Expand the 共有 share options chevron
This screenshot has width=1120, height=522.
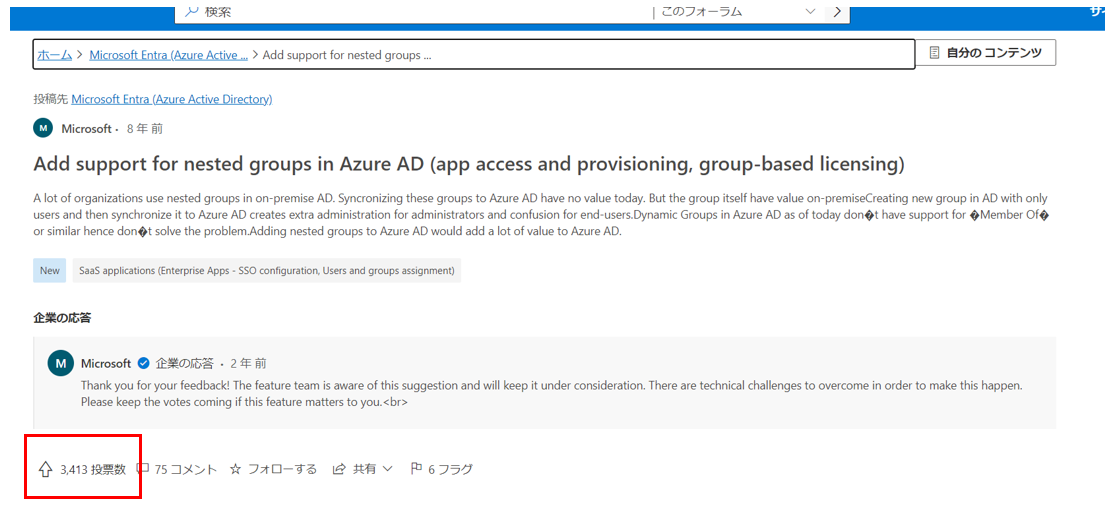[388, 469]
